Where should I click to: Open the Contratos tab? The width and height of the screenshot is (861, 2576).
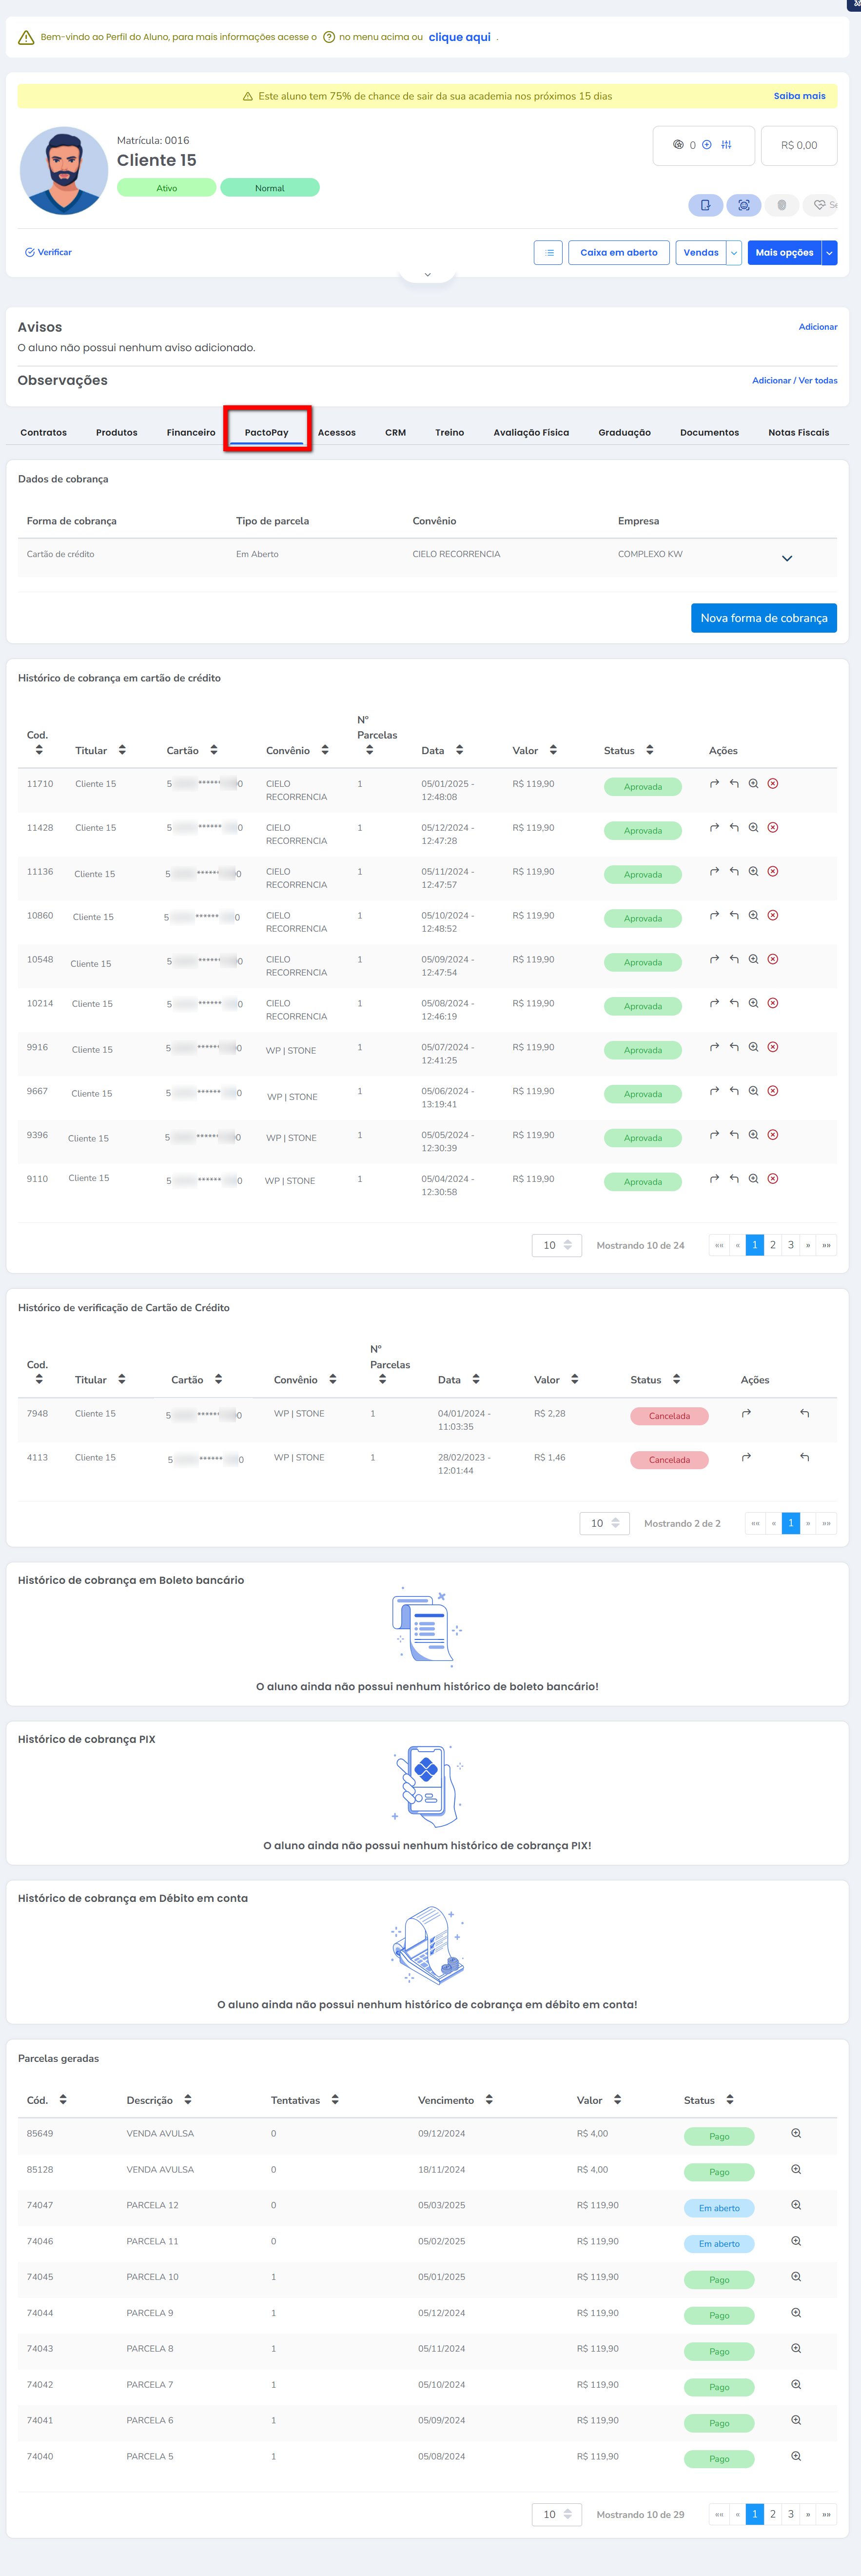tap(44, 433)
